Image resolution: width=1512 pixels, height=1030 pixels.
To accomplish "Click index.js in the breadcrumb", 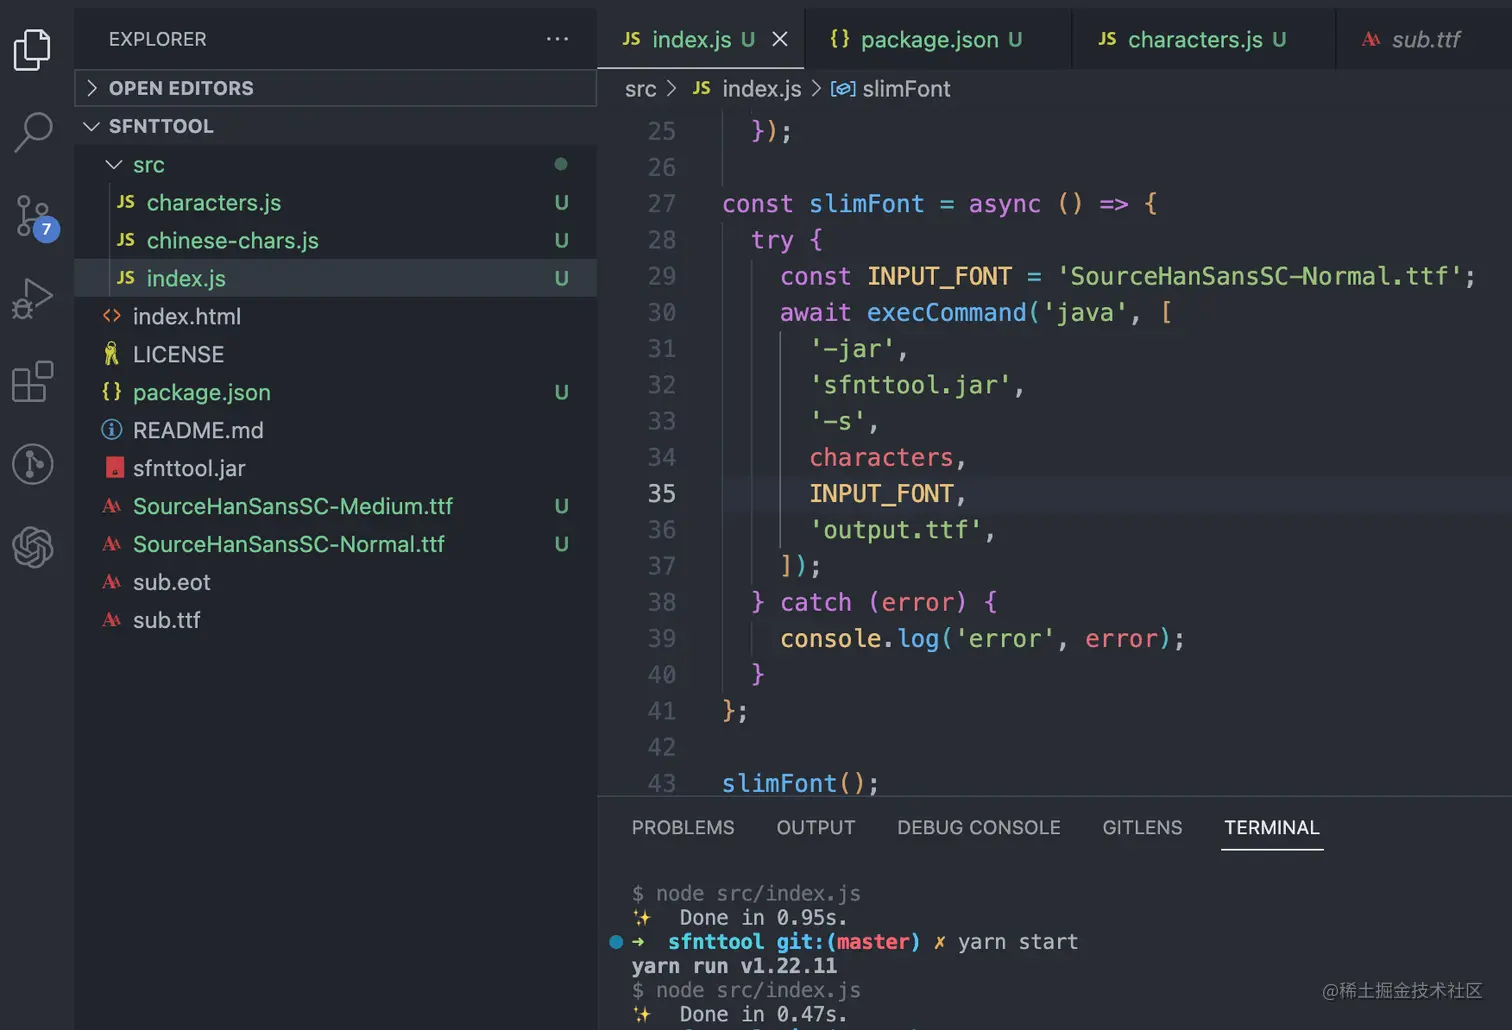I will tap(762, 89).
